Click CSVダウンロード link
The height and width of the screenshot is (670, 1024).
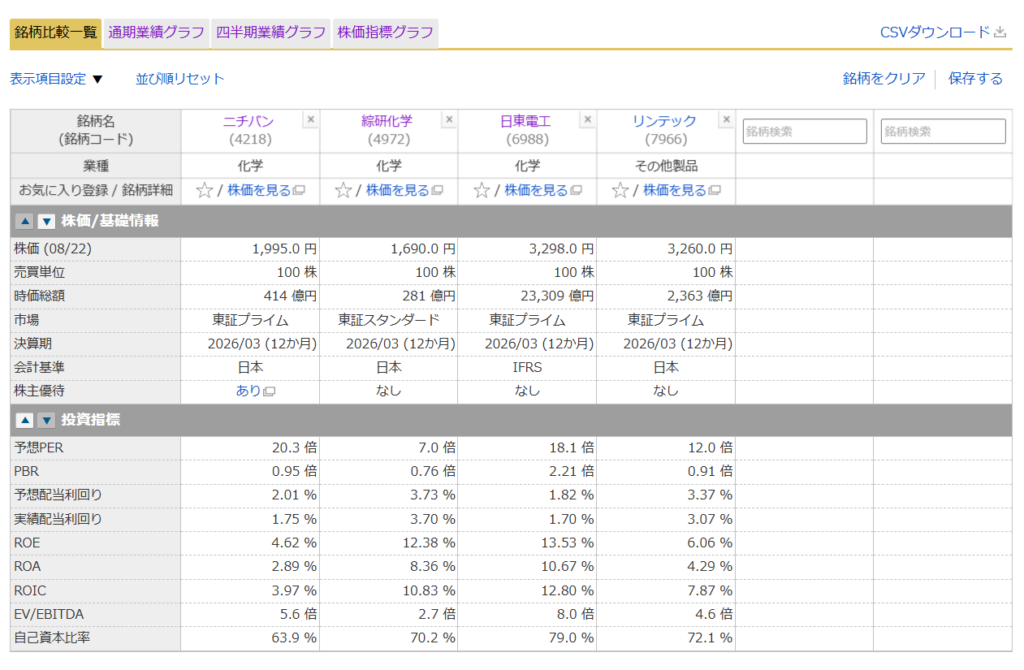coord(935,32)
